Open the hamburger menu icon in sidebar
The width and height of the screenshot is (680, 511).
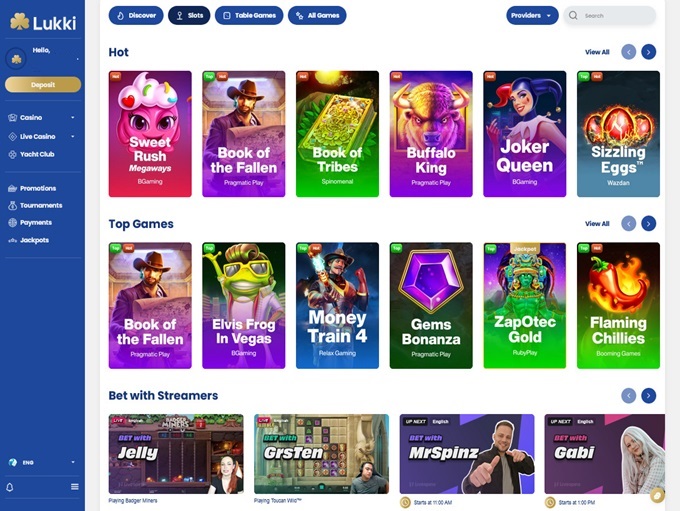(x=75, y=487)
